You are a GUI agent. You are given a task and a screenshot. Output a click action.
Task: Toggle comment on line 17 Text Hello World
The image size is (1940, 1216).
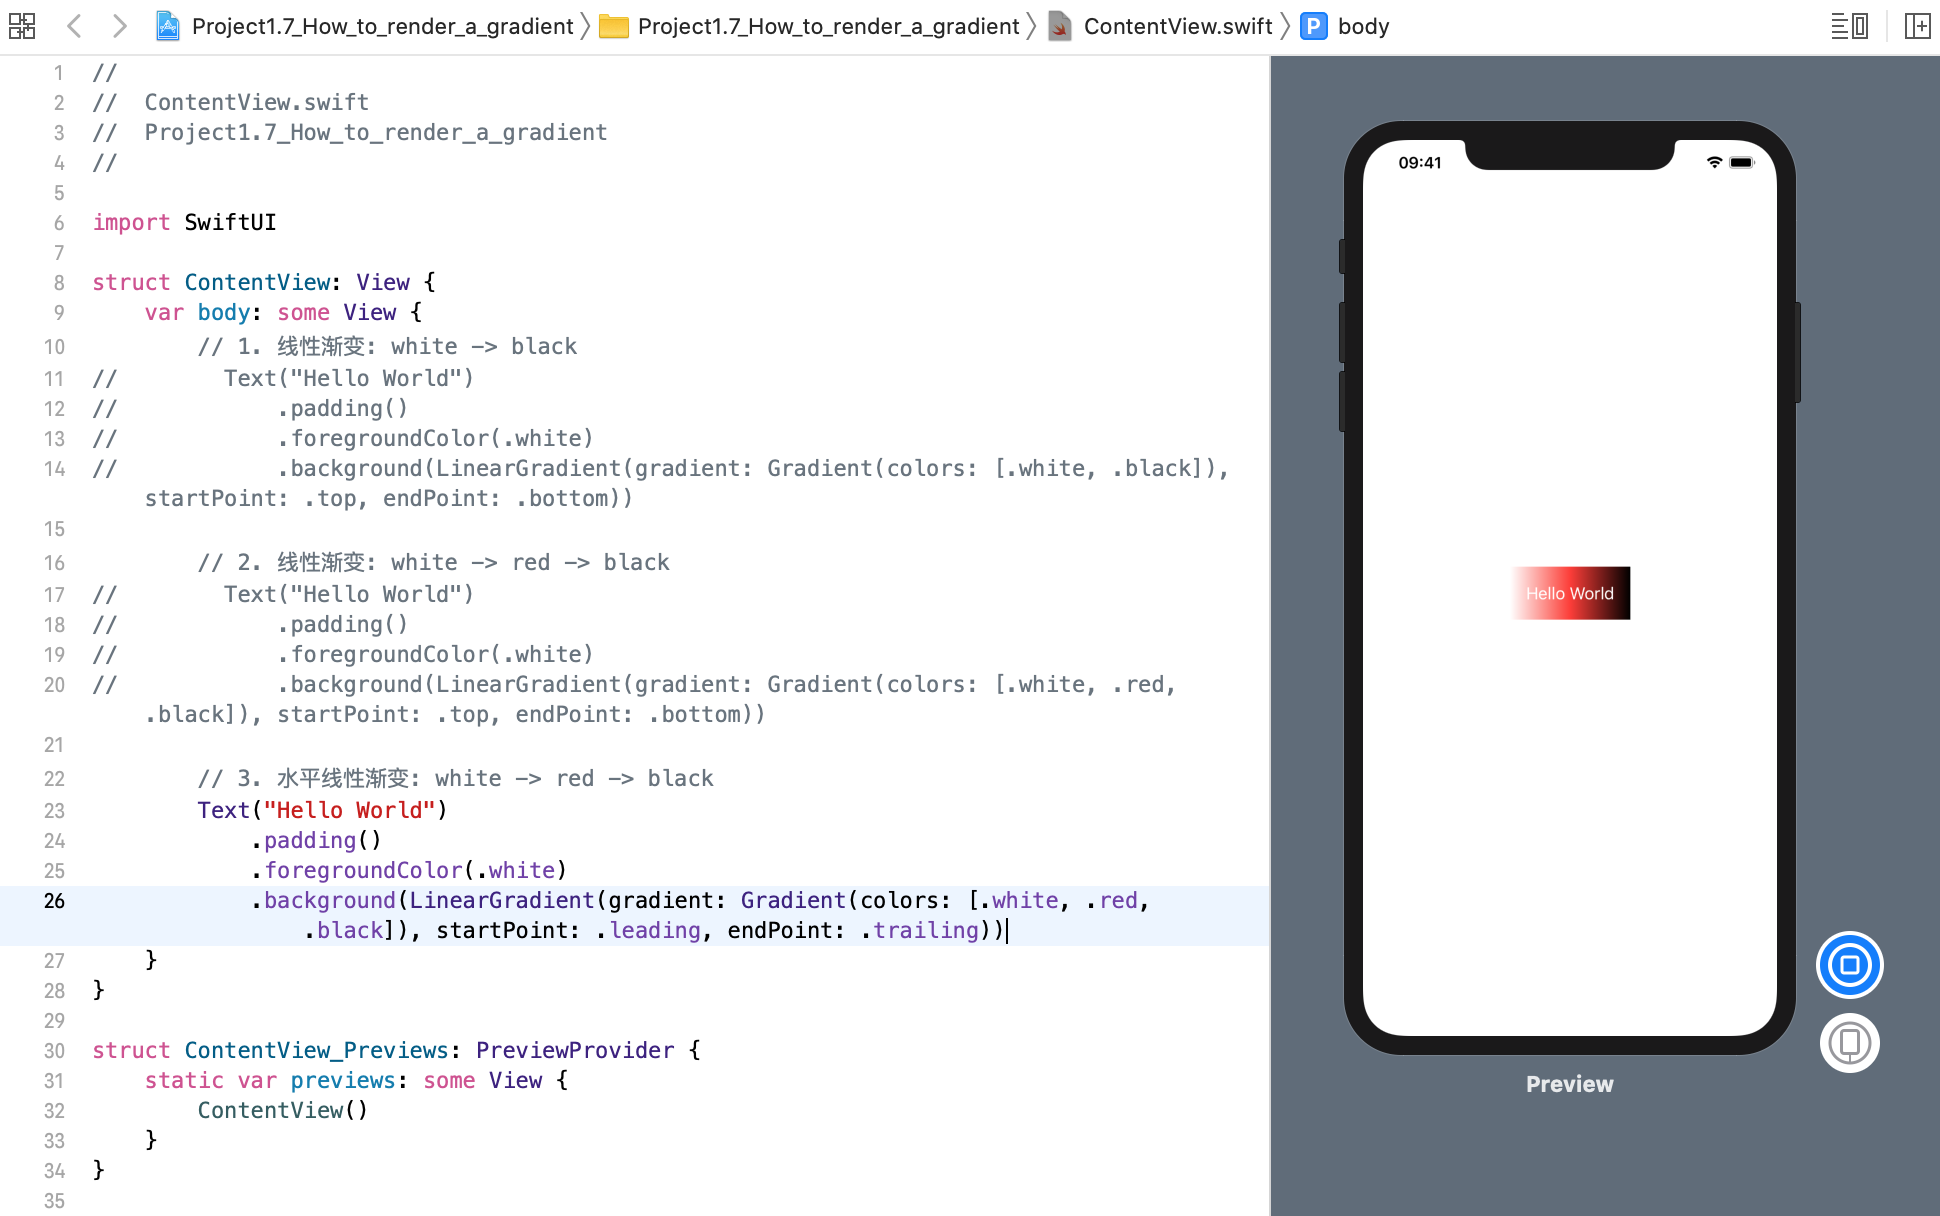[346, 593]
